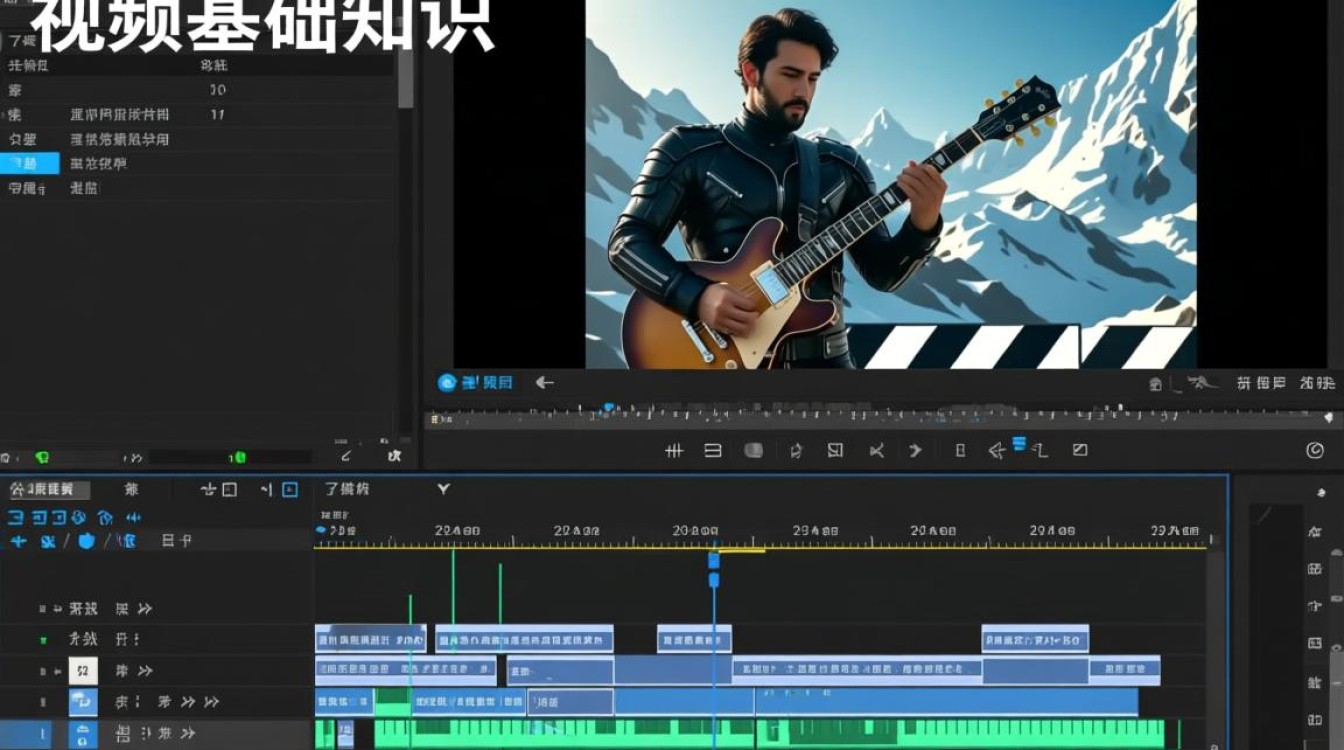Click the project panel's vertical scrollbar thumb
This screenshot has height=750, width=1344.
[x=405, y=77]
